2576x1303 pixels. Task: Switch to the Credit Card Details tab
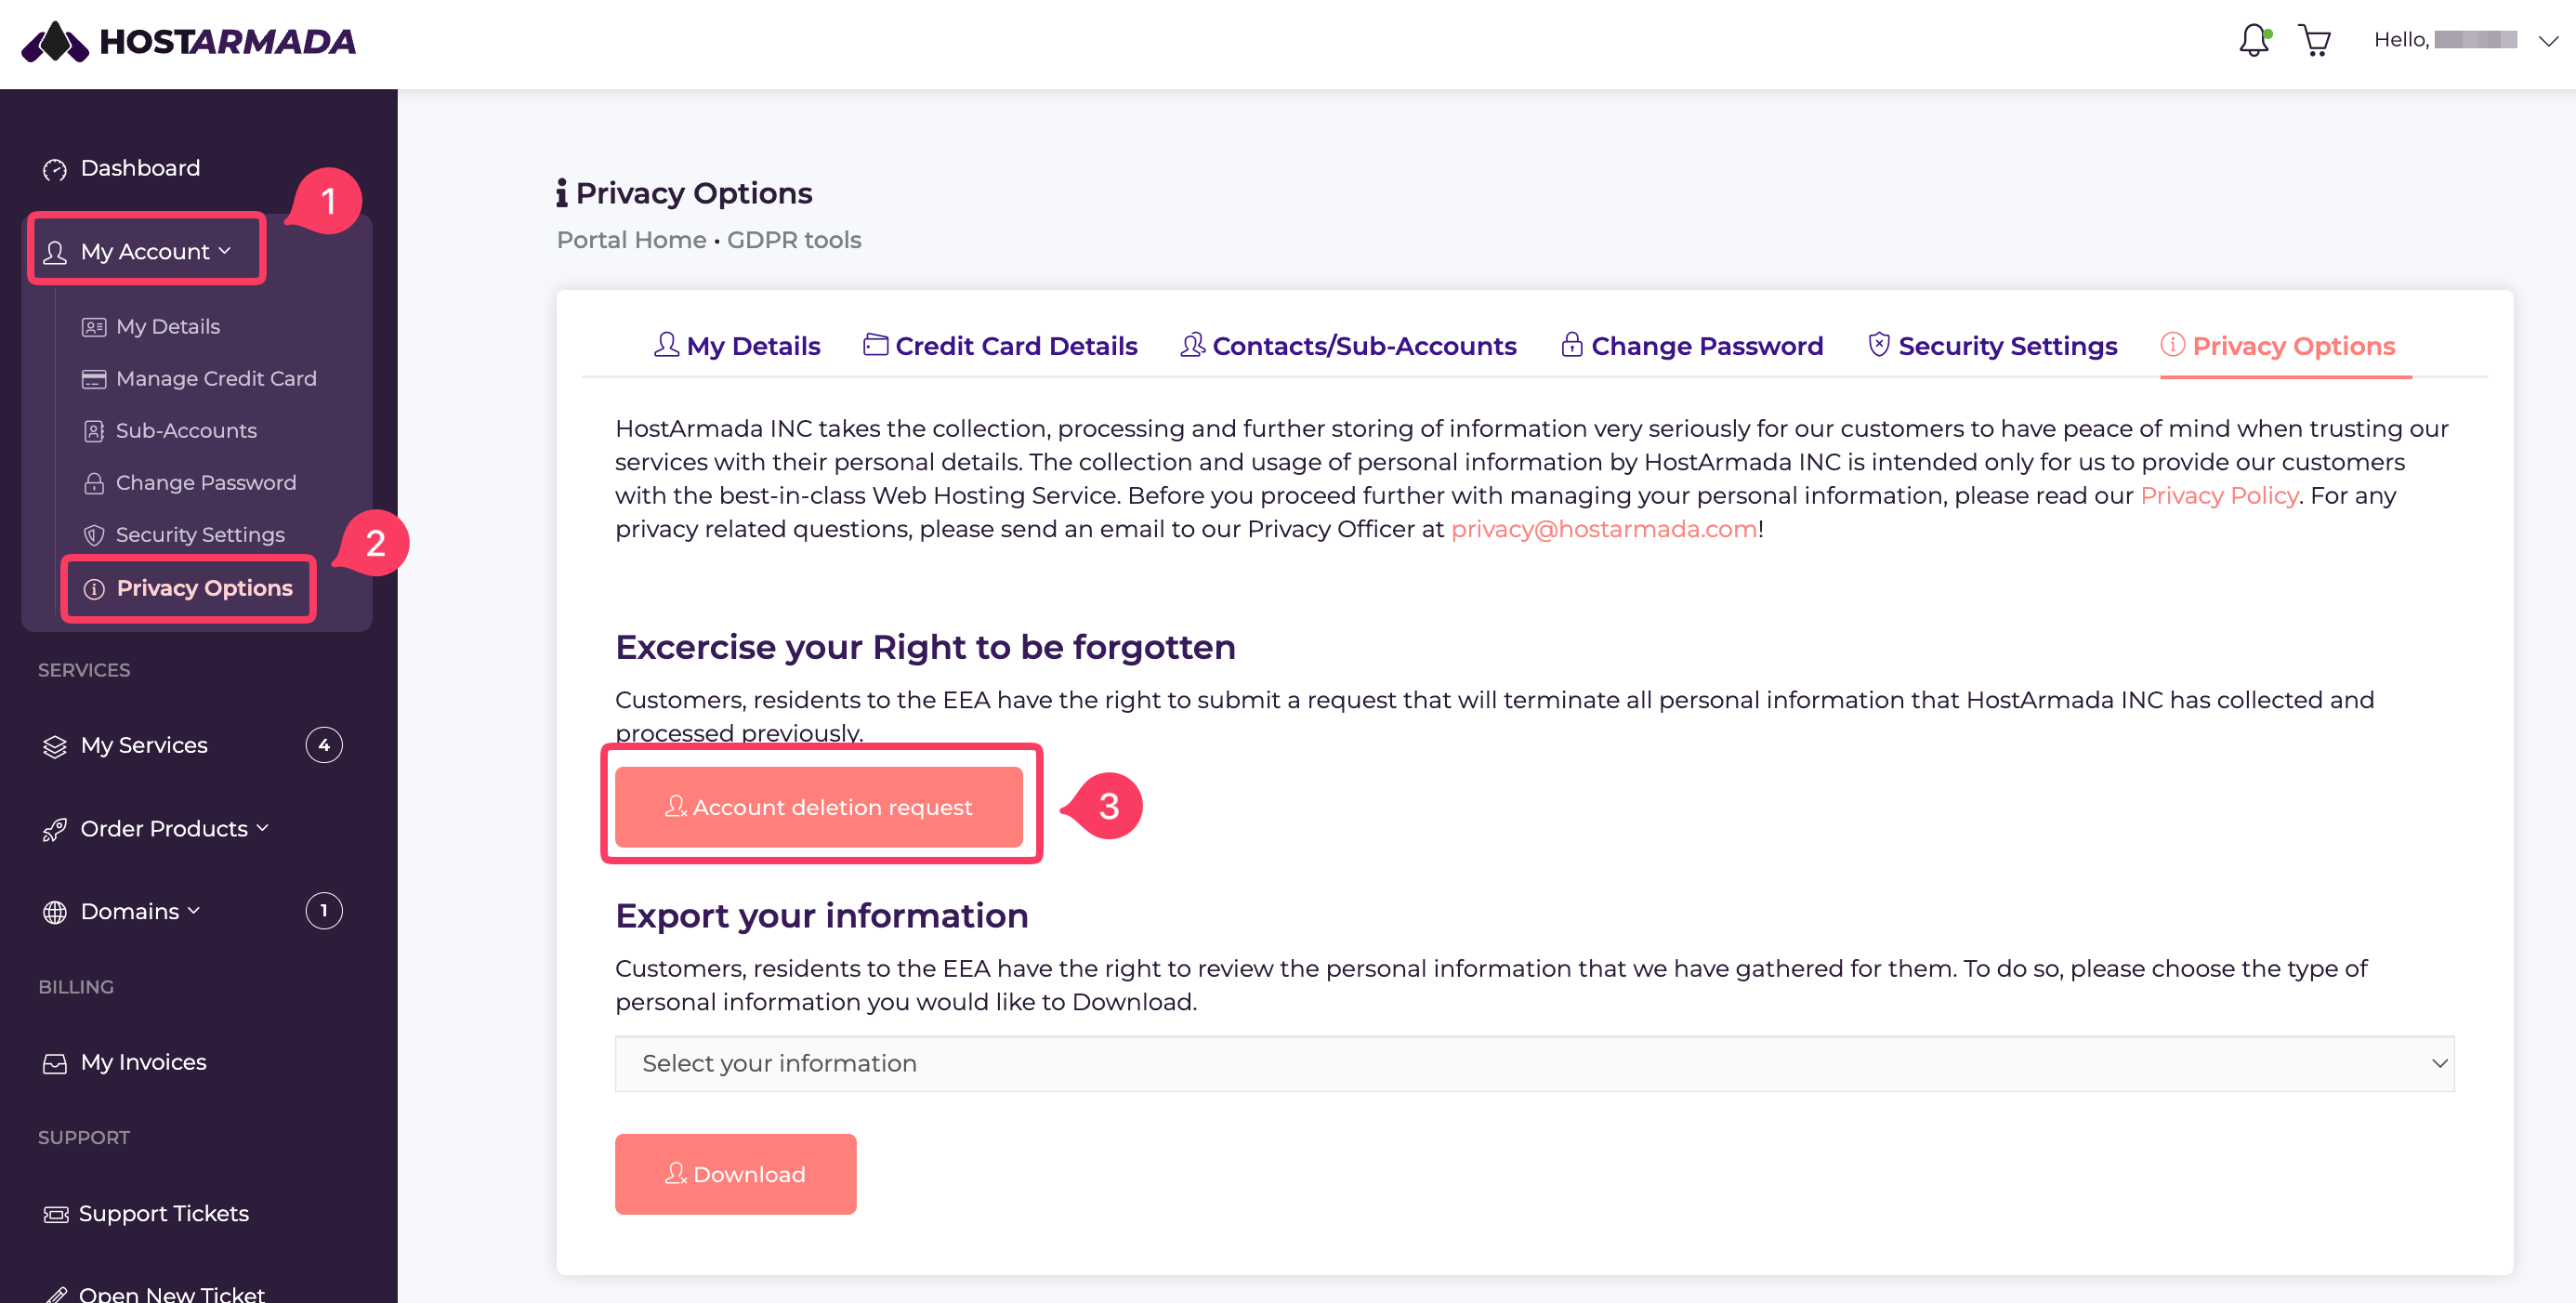(x=1000, y=346)
